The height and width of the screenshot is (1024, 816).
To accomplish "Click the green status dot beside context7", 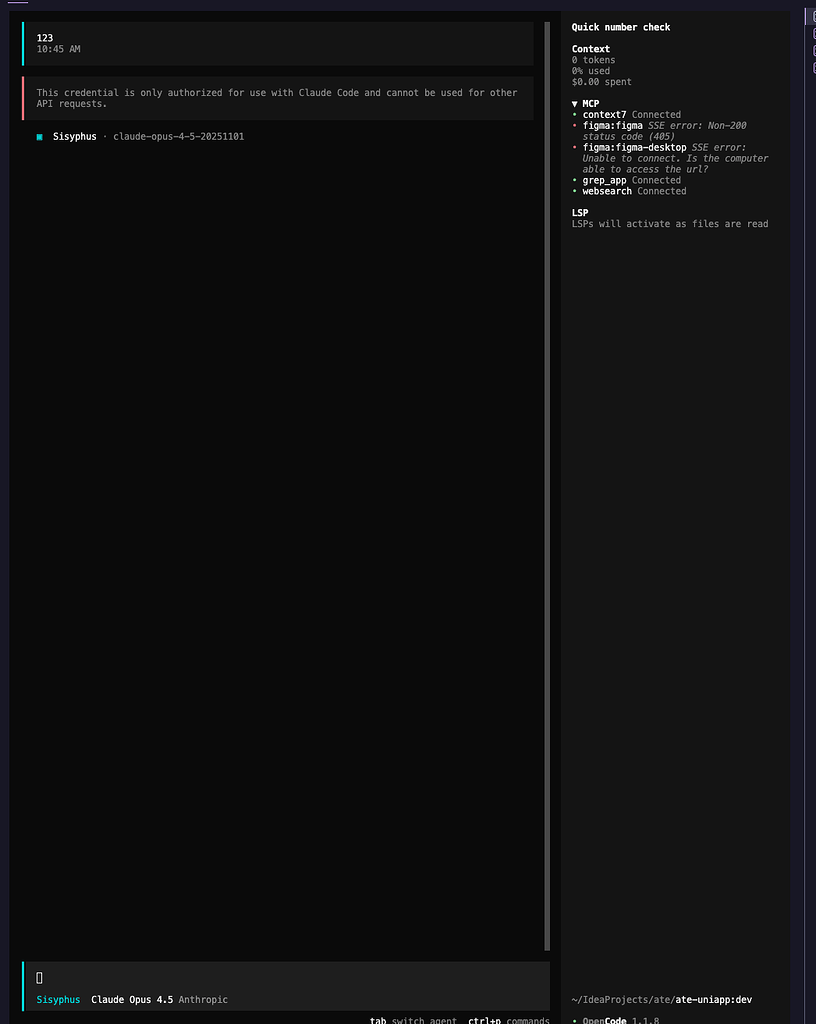I will [574, 115].
